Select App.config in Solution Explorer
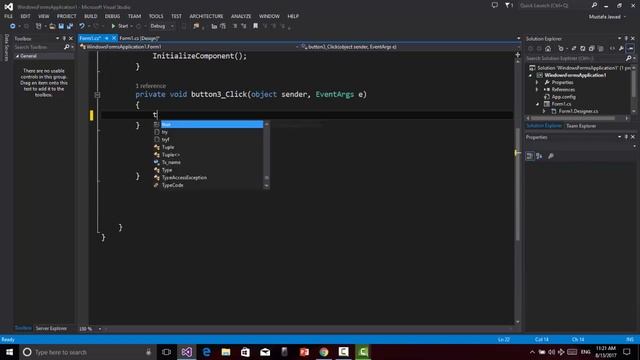 563,97
